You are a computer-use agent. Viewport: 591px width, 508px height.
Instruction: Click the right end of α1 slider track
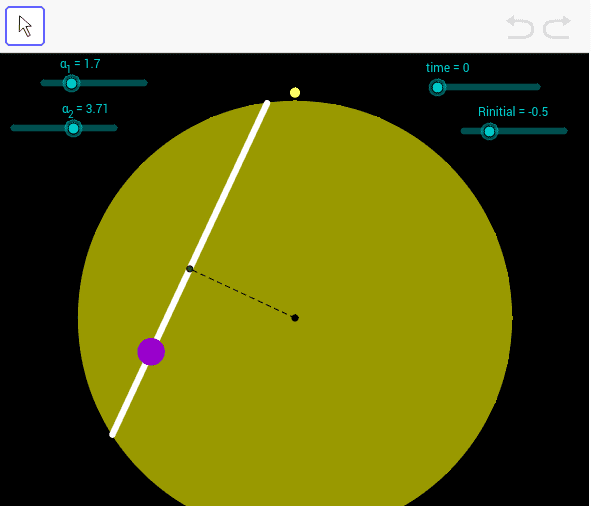[x=145, y=83]
